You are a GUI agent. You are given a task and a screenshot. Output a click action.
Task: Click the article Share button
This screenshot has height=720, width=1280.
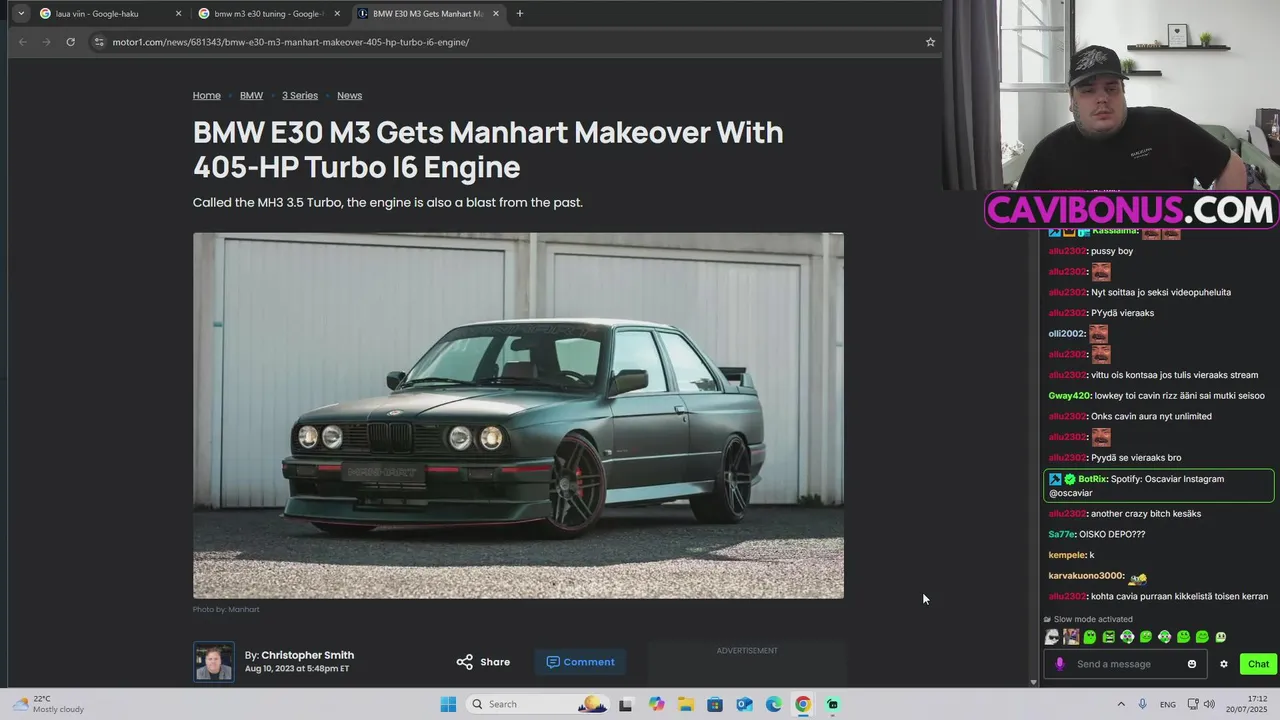tap(483, 662)
